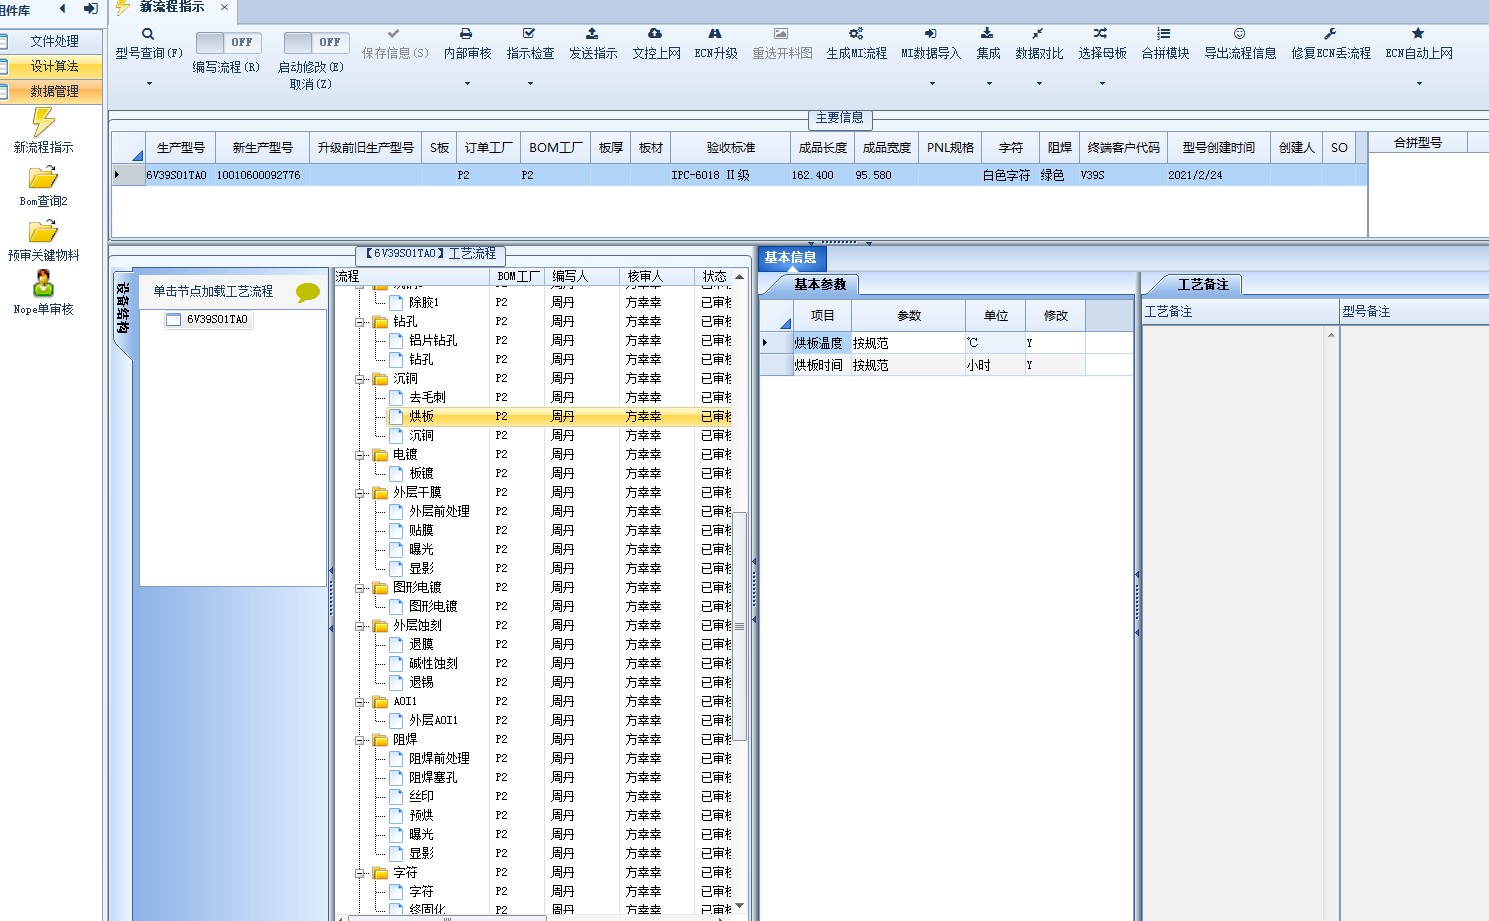1489x921 pixels.
Task: Select 去毛刺 process step
Action: point(427,398)
